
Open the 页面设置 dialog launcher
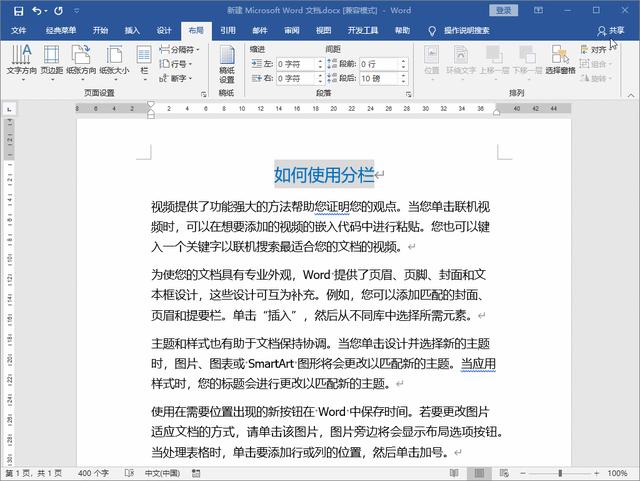[x=203, y=94]
